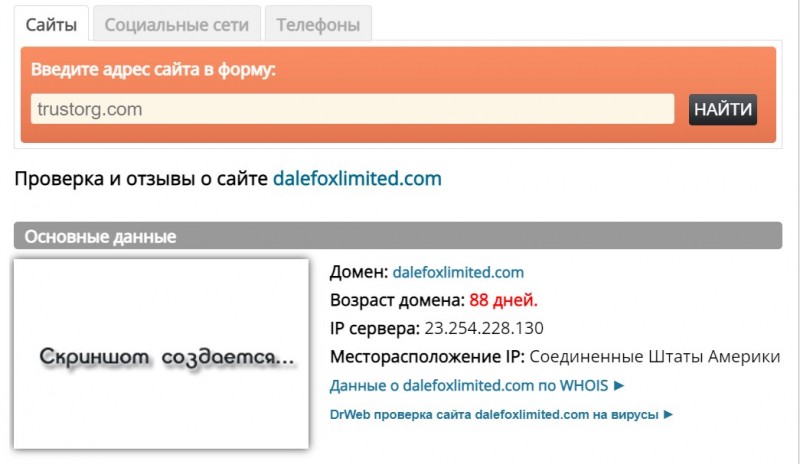Viewport: 800px width, 464px height.
Task: Click the Введите адрес сайта в форму label
Action: (x=153, y=69)
